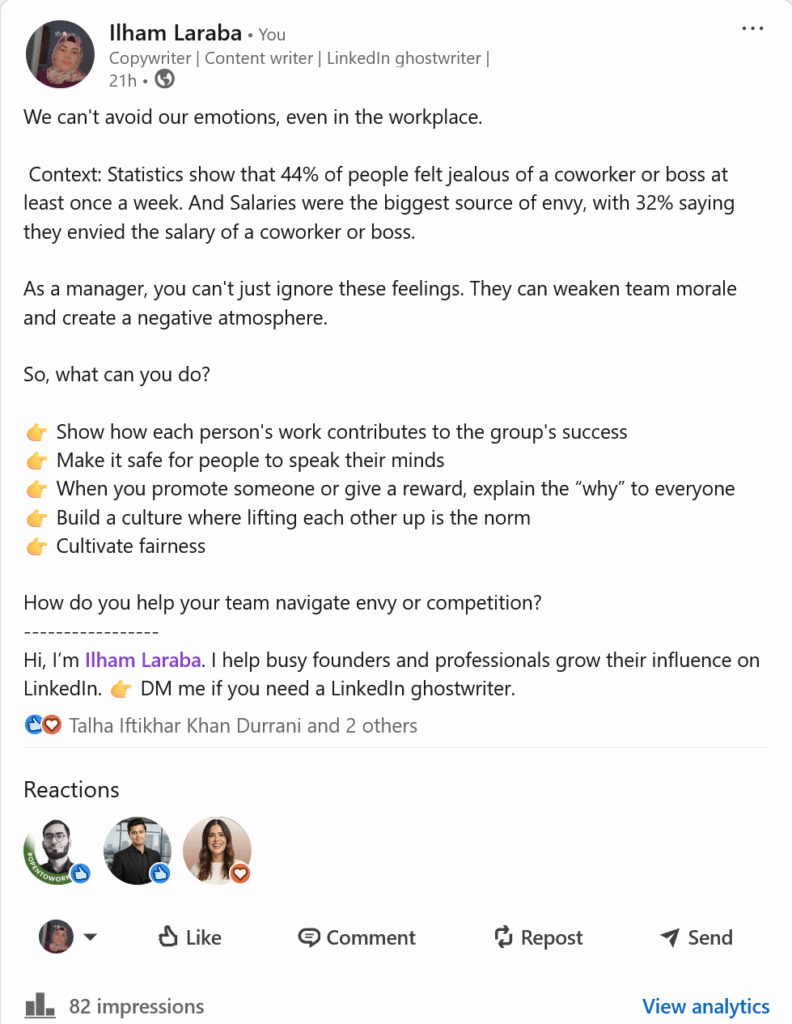Open the third reactor's avatar with heart badge
Screen dimensions: 792x1024
click(216, 850)
